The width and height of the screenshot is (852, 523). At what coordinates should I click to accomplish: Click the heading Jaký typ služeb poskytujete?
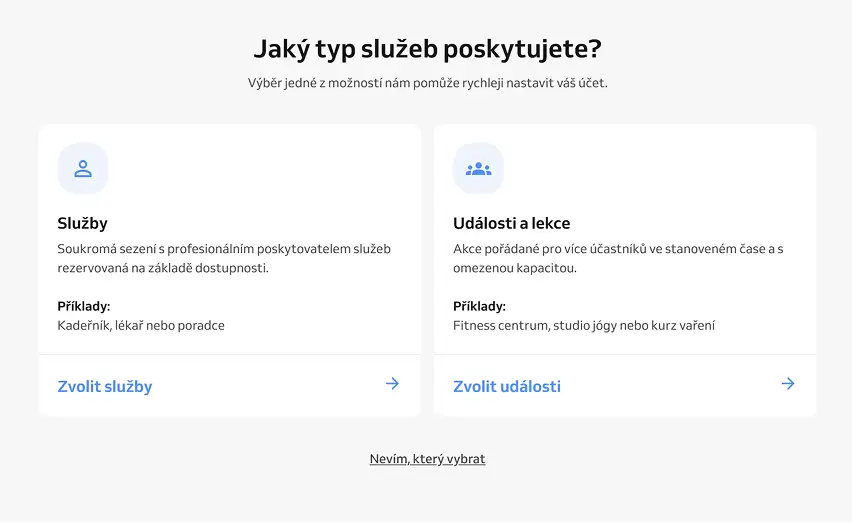[428, 49]
